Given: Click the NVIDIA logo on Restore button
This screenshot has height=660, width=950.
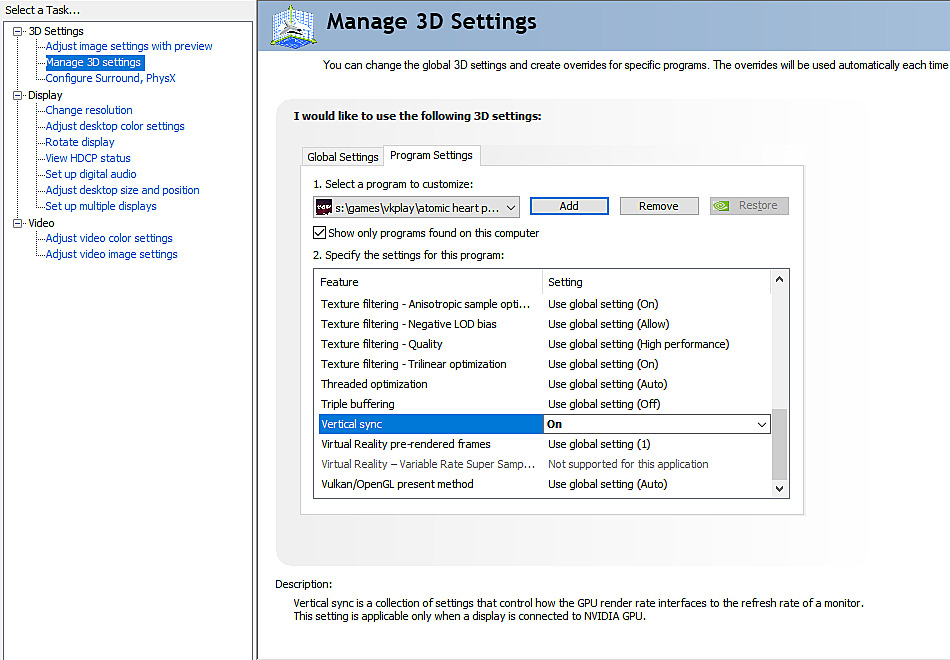Looking at the screenshot, I should (722, 206).
